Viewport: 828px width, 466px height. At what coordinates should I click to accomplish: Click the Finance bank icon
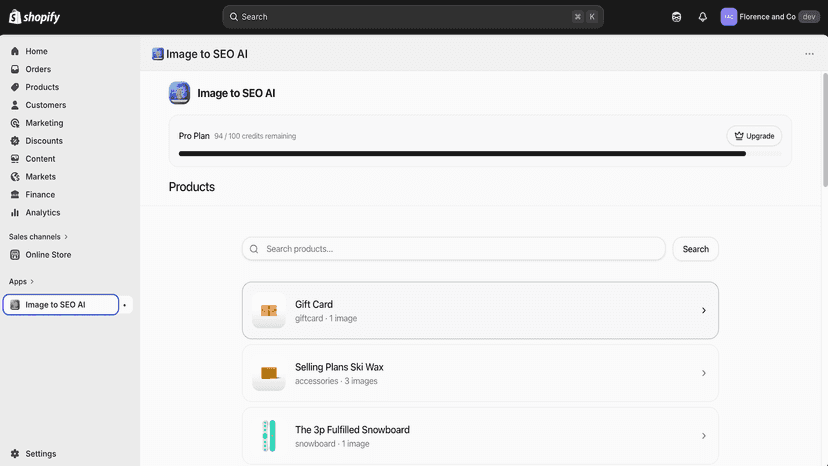pyautogui.click(x=15, y=194)
